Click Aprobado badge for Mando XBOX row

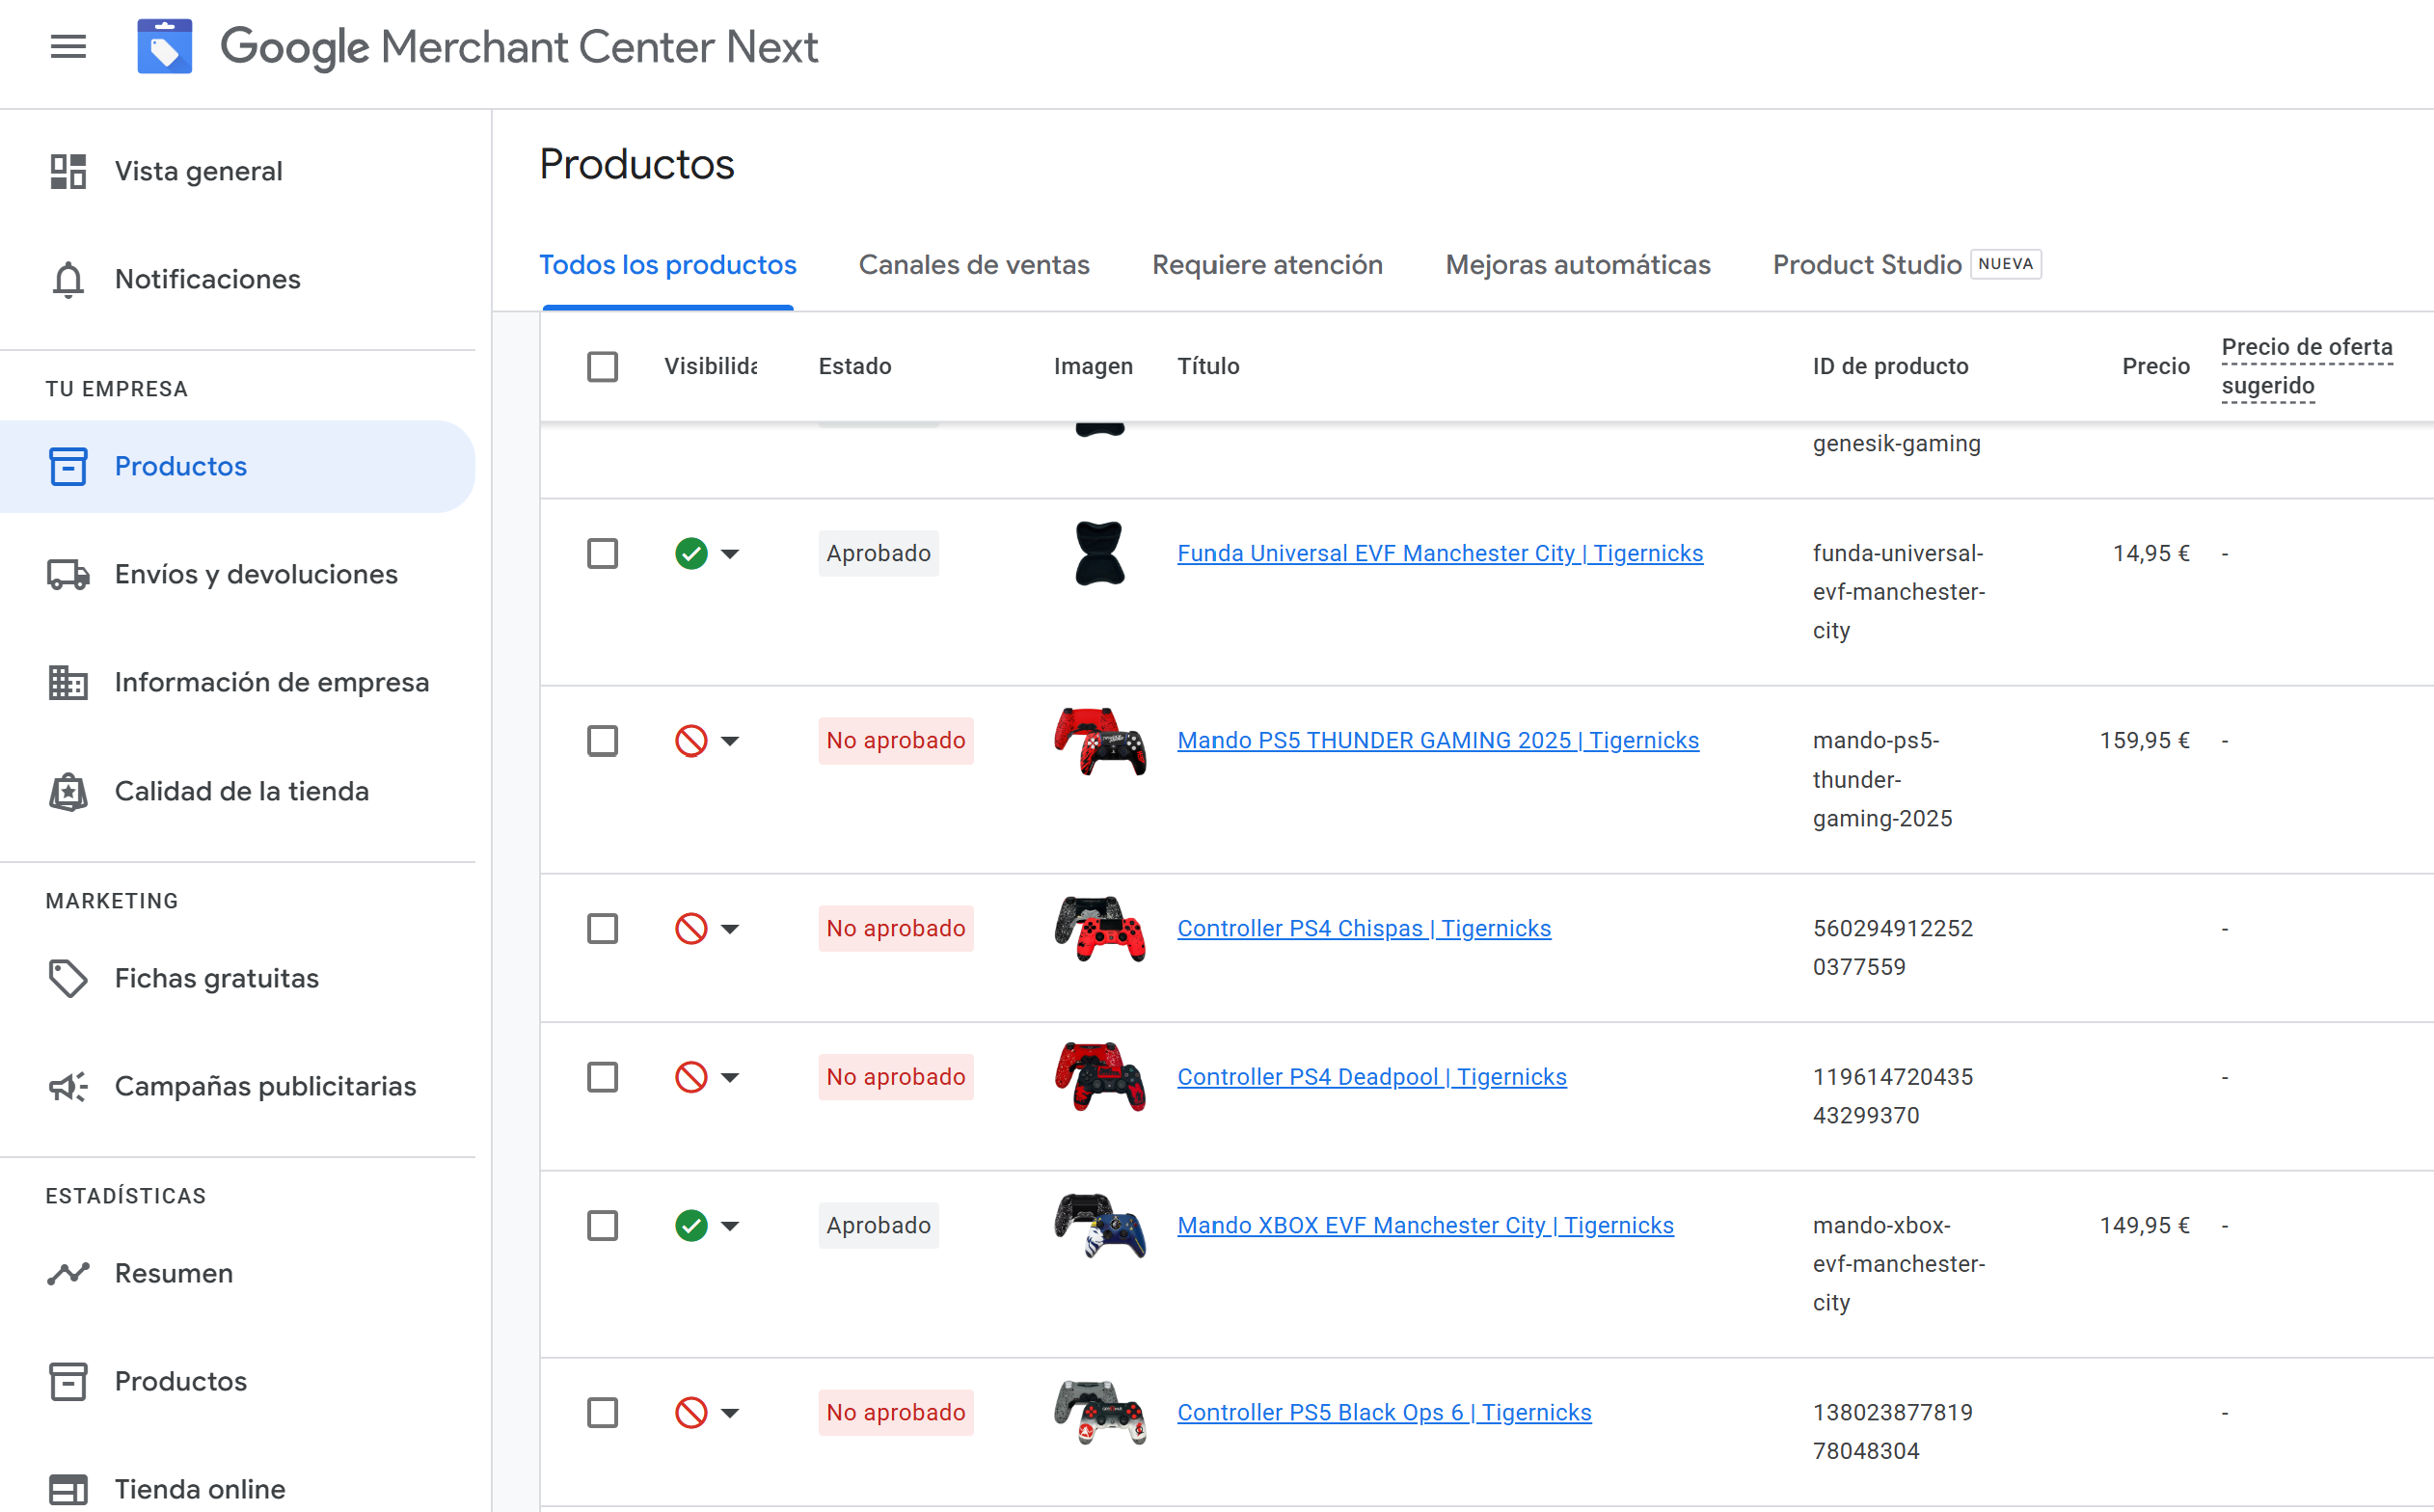click(878, 1225)
